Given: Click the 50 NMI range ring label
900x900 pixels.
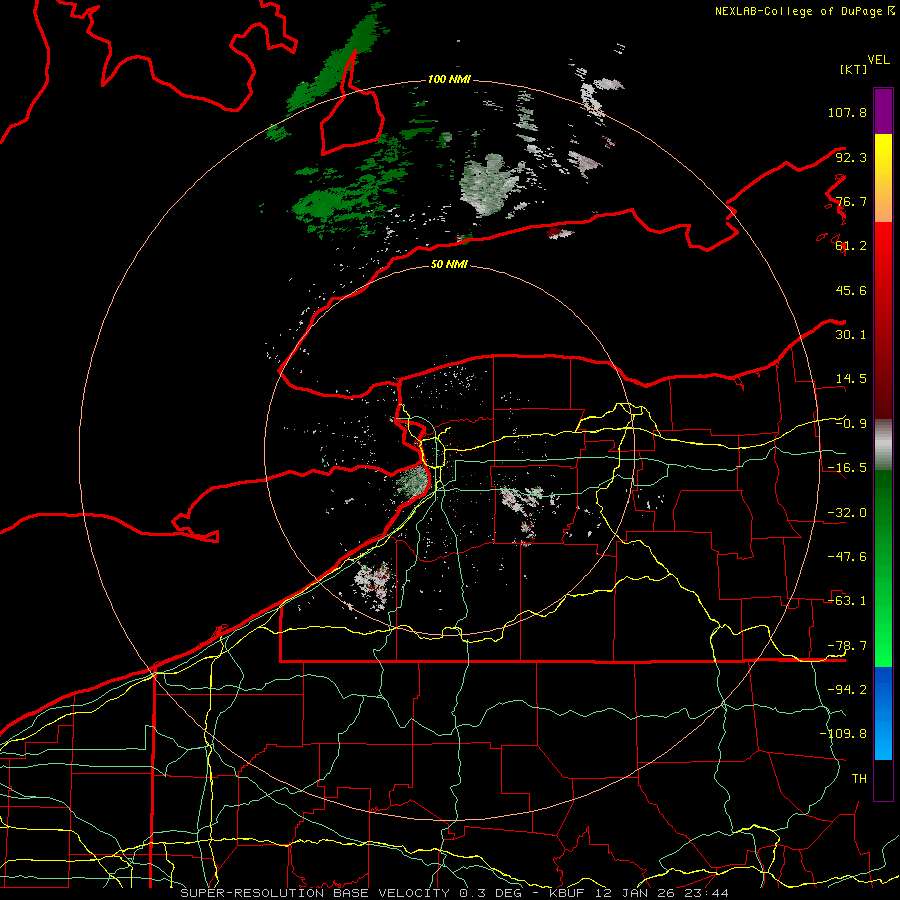Looking at the screenshot, I should (x=449, y=265).
